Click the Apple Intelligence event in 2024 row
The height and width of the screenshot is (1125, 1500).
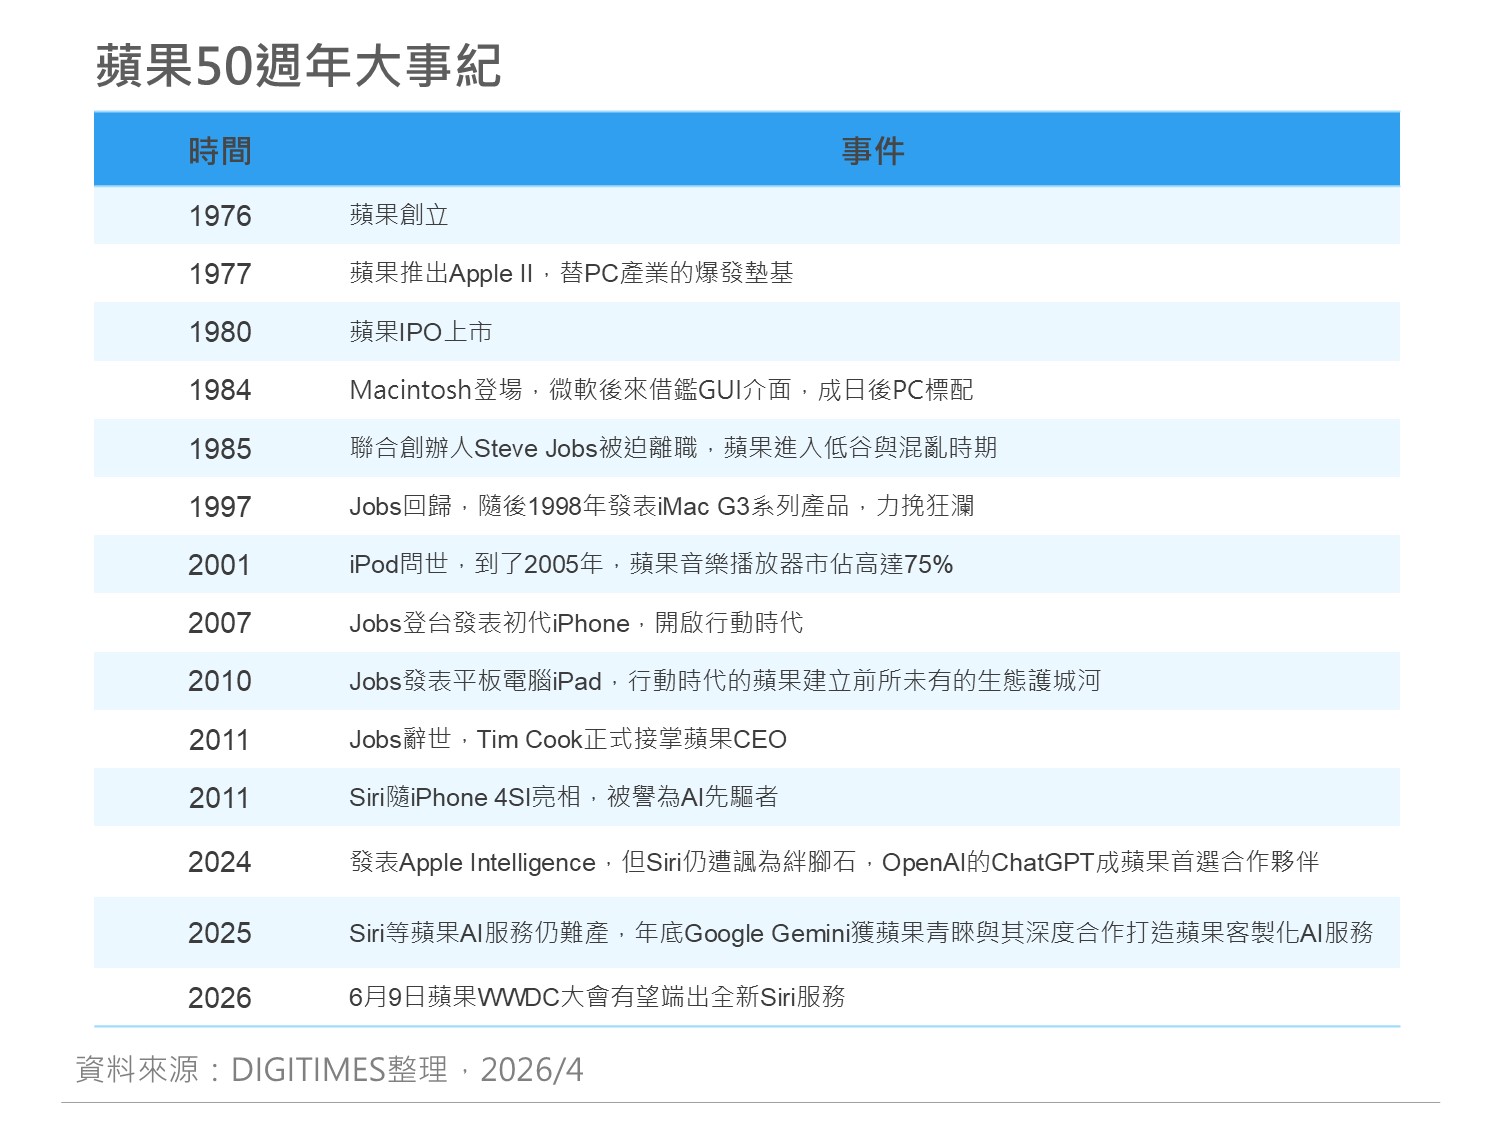[x=834, y=862]
